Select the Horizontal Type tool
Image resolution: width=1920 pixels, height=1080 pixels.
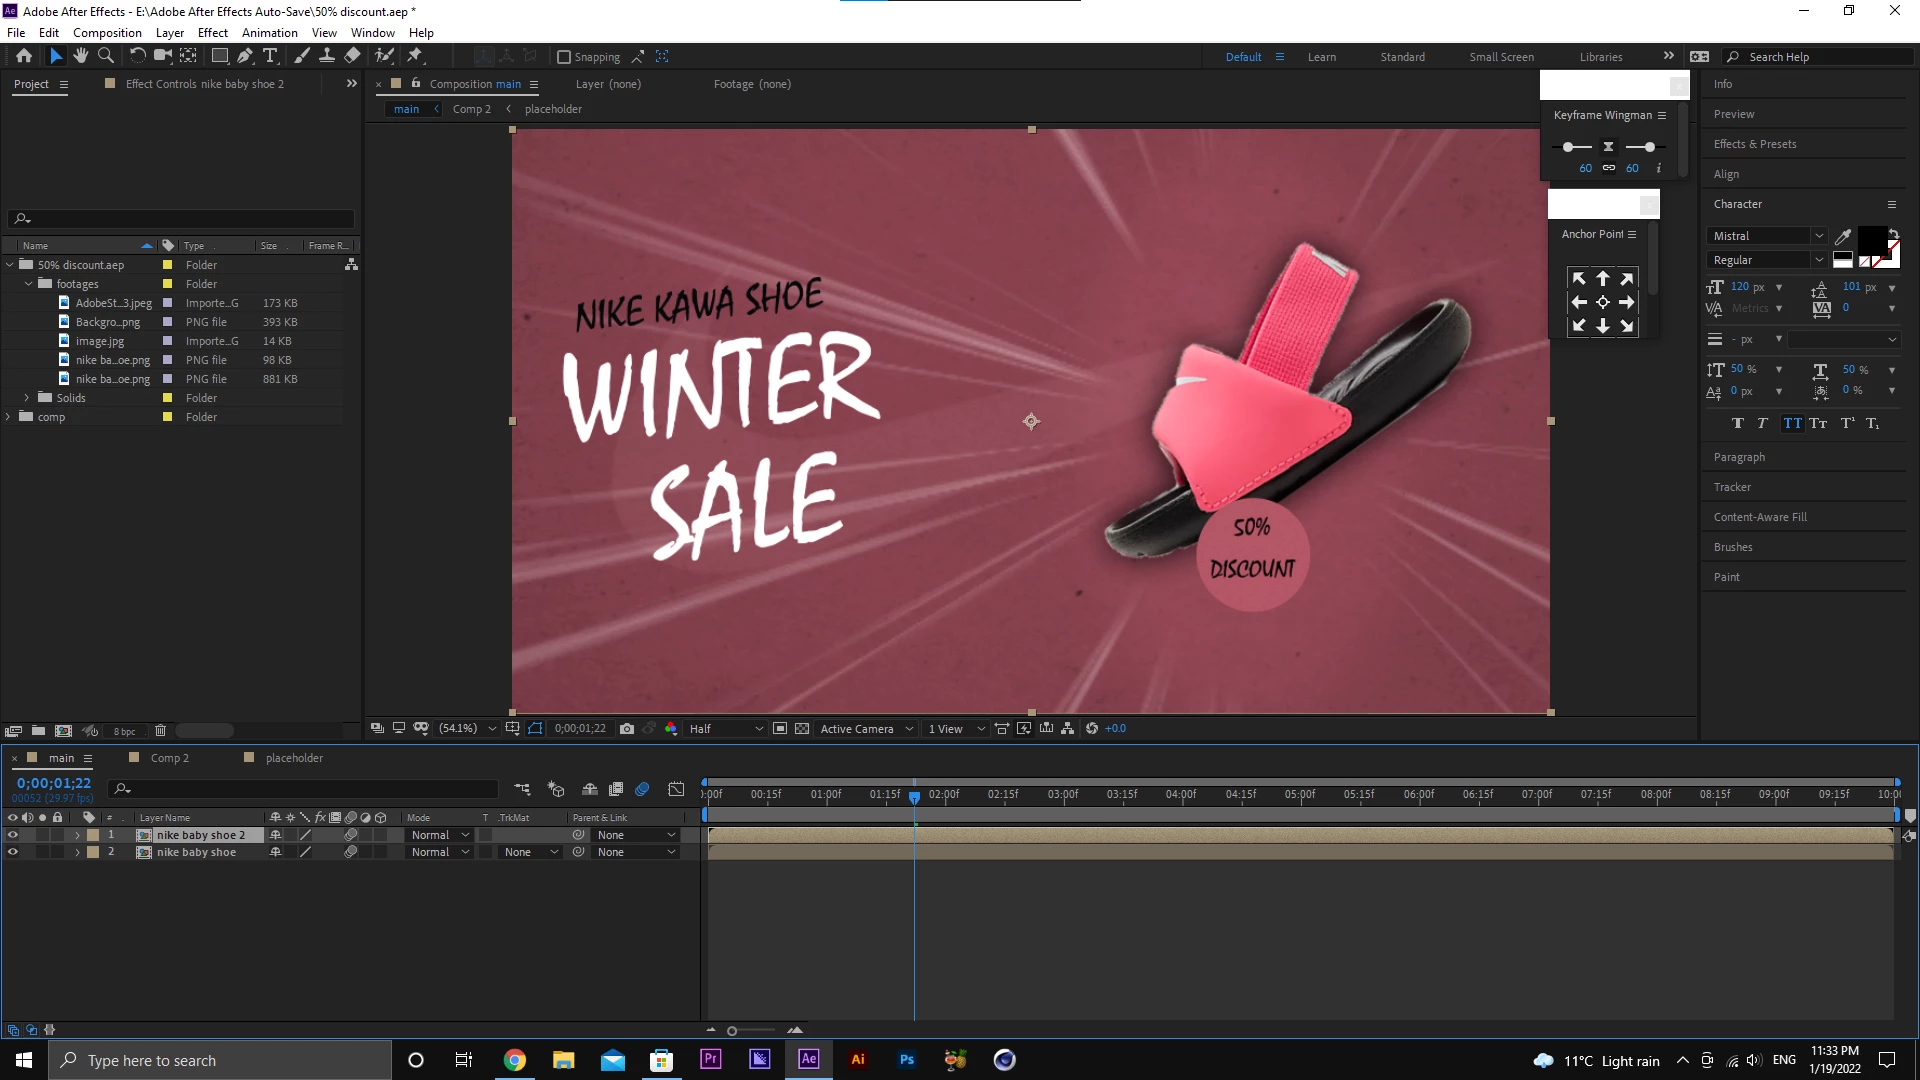click(270, 56)
